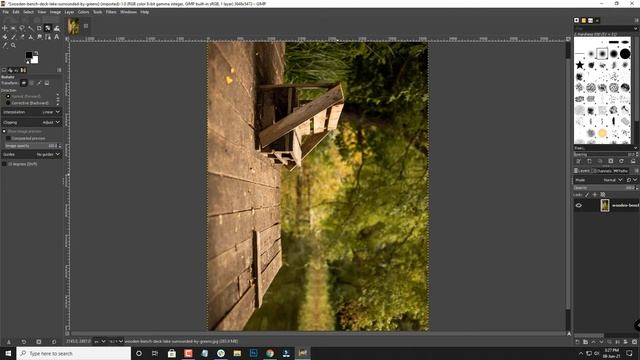Refresh the brushes list

(x=621, y=161)
